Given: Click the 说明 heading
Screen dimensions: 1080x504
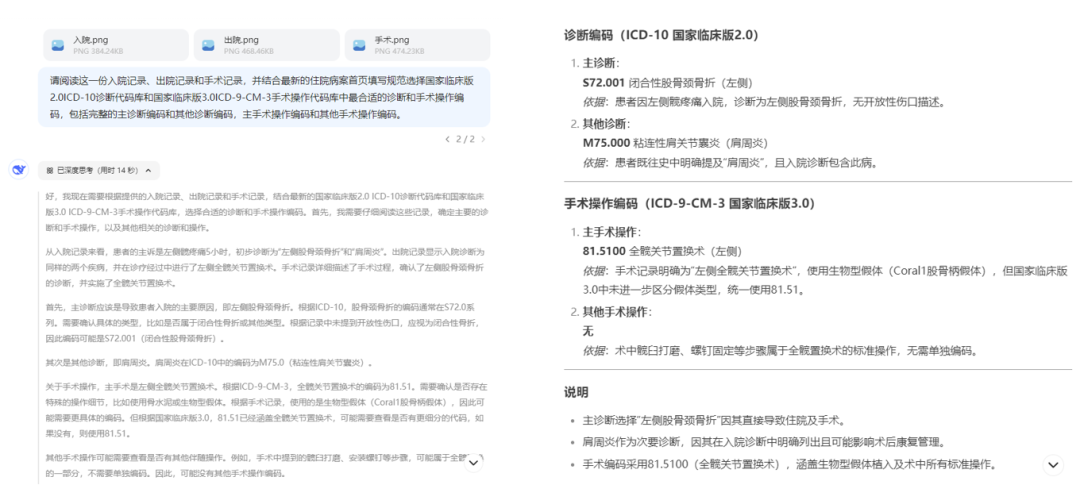Looking at the screenshot, I should tap(577, 392).
